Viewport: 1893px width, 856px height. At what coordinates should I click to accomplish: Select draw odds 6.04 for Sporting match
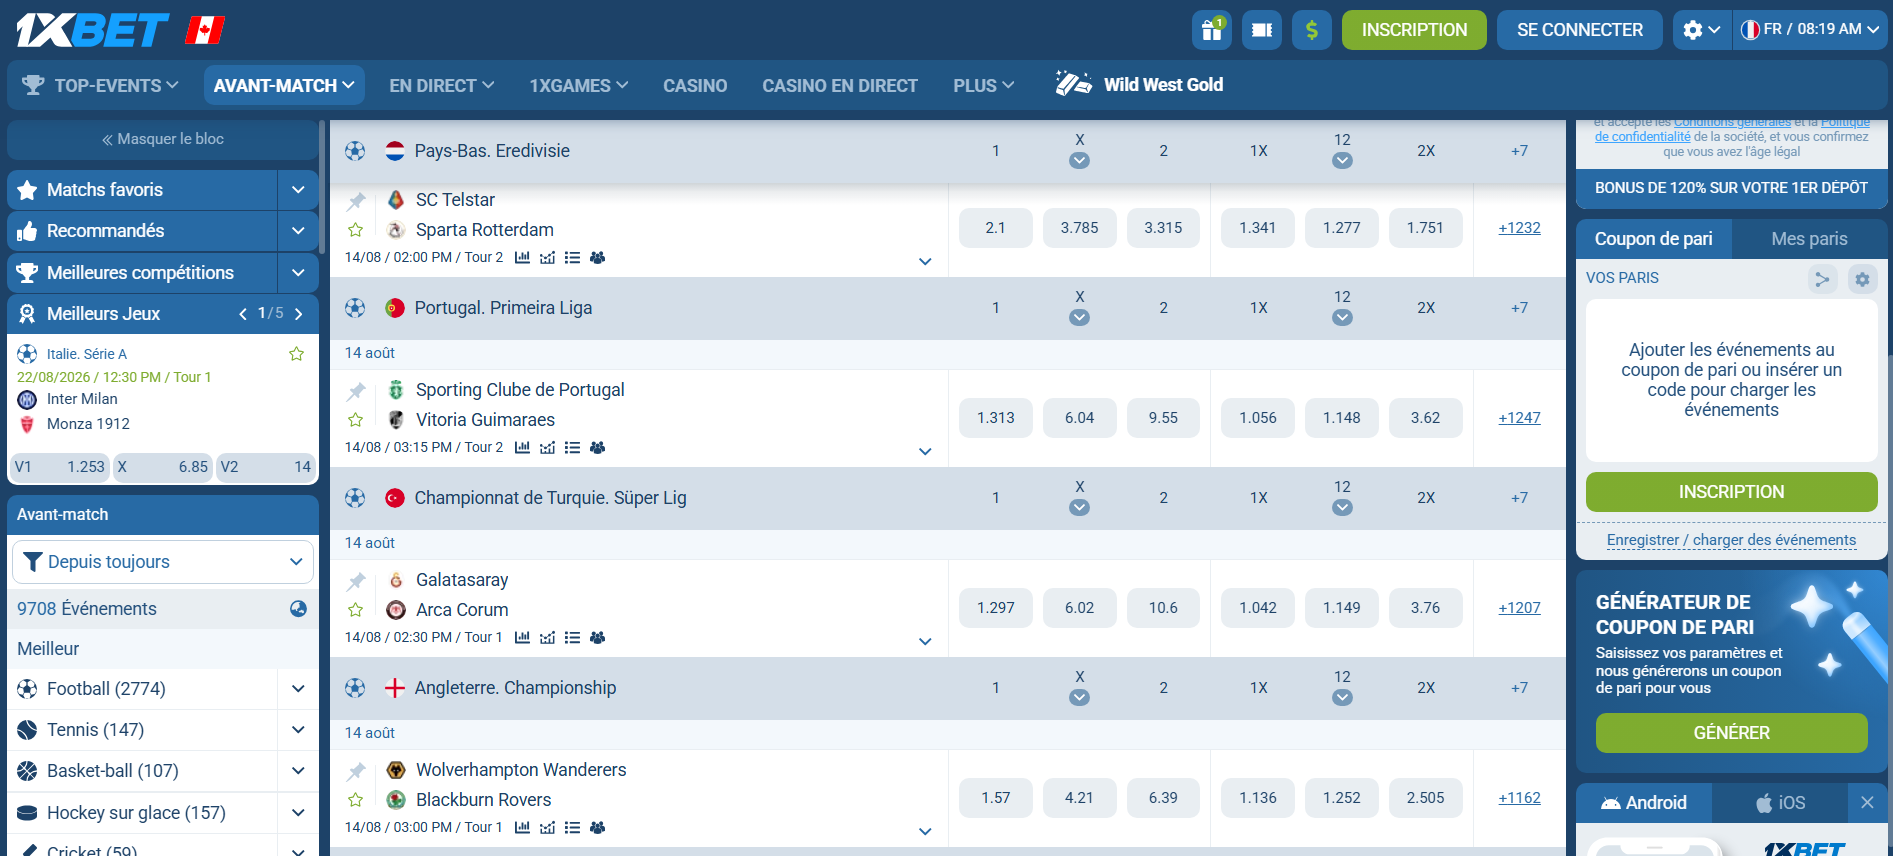pyautogui.click(x=1080, y=418)
